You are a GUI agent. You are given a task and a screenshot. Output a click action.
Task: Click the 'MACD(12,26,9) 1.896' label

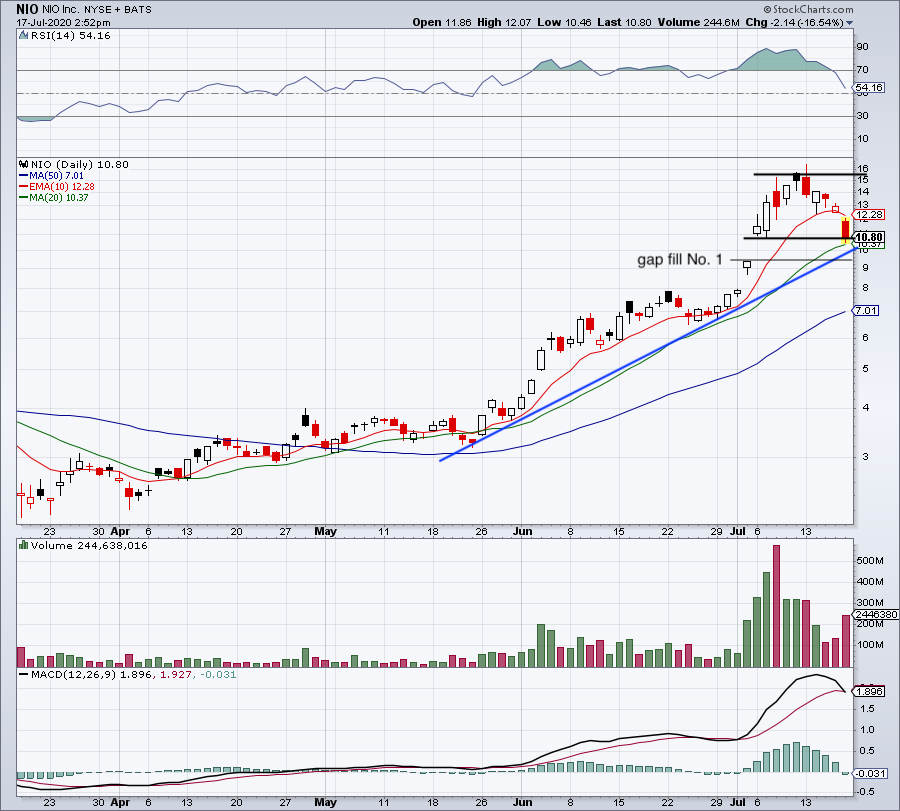click(91, 674)
